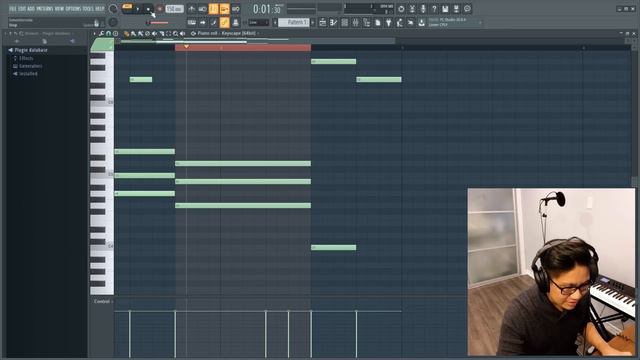Image resolution: width=640 pixels, height=360 pixels.
Task: Show the playlist window icon
Action: click(322, 23)
